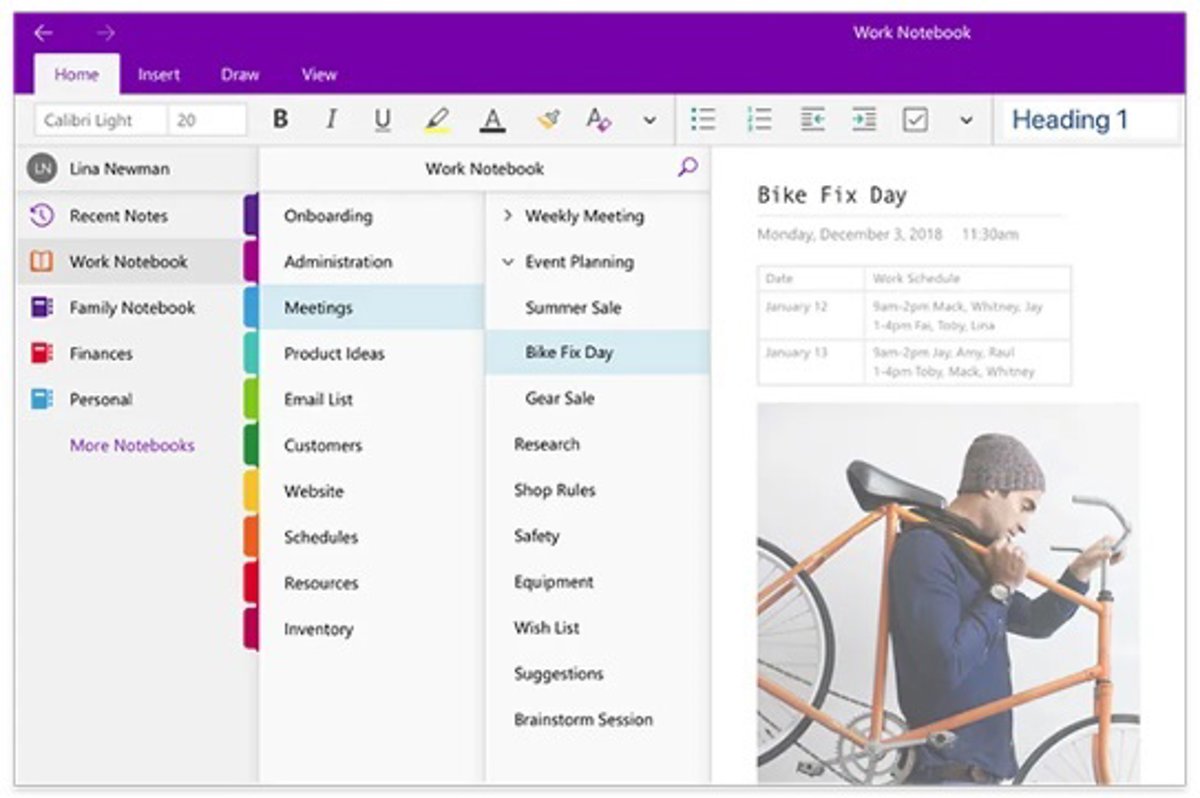Open the text formatting options dropdown
This screenshot has height=798, width=1200.
pos(649,121)
